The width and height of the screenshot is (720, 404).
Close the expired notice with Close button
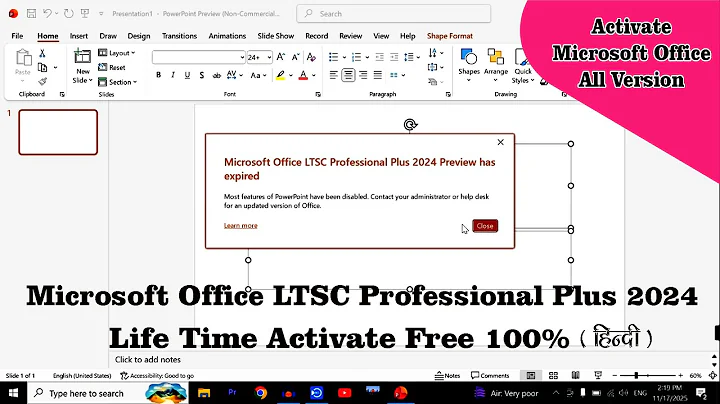pos(485,226)
